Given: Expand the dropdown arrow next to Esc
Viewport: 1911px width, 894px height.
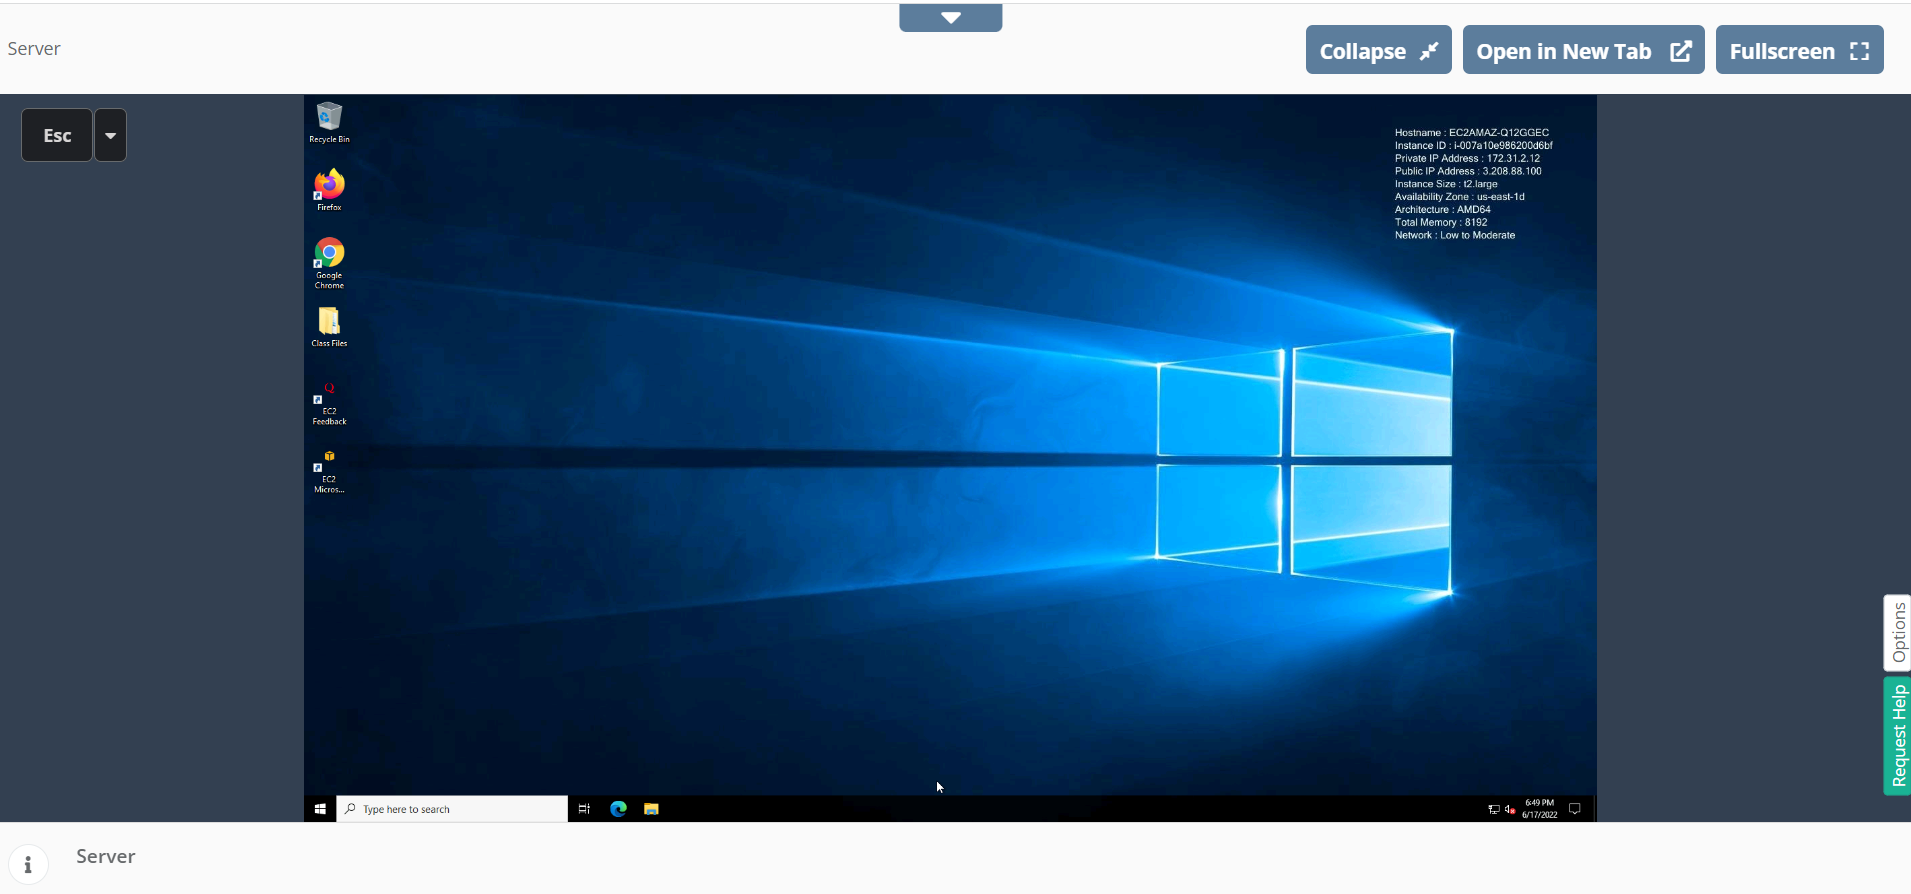Looking at the screenshot, I should (111, 135).
